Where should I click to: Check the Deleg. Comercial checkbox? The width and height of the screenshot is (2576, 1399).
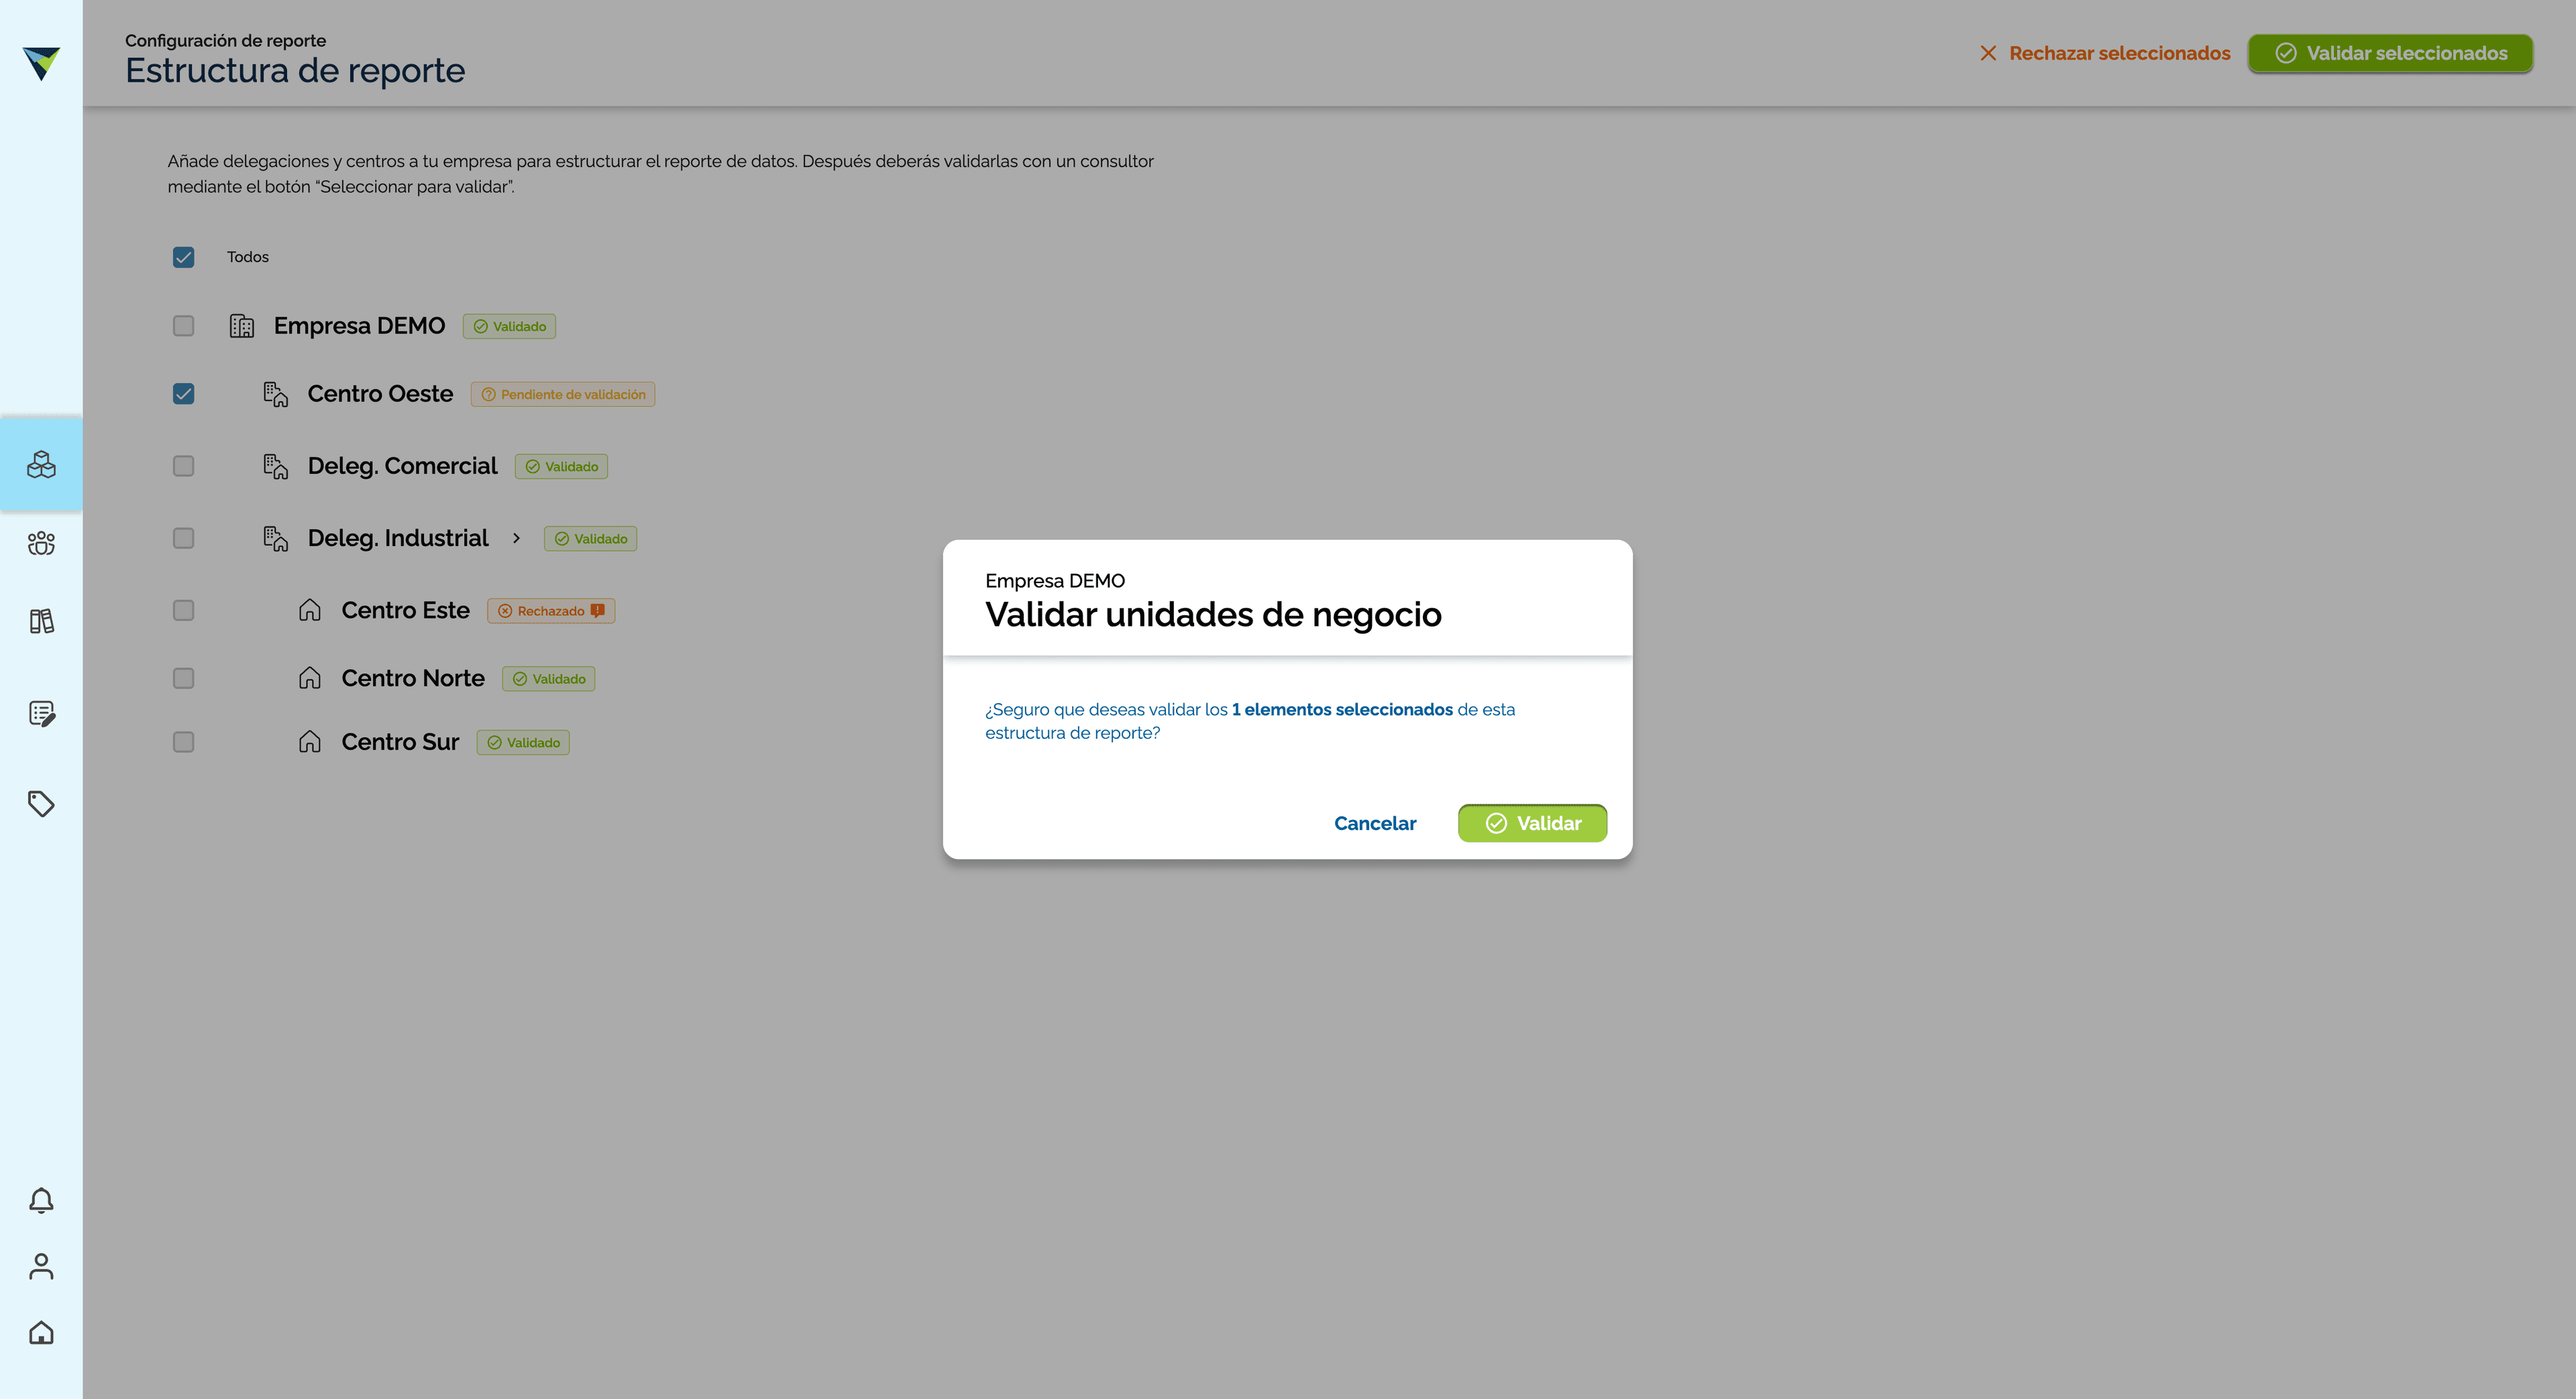coord(183,466)
